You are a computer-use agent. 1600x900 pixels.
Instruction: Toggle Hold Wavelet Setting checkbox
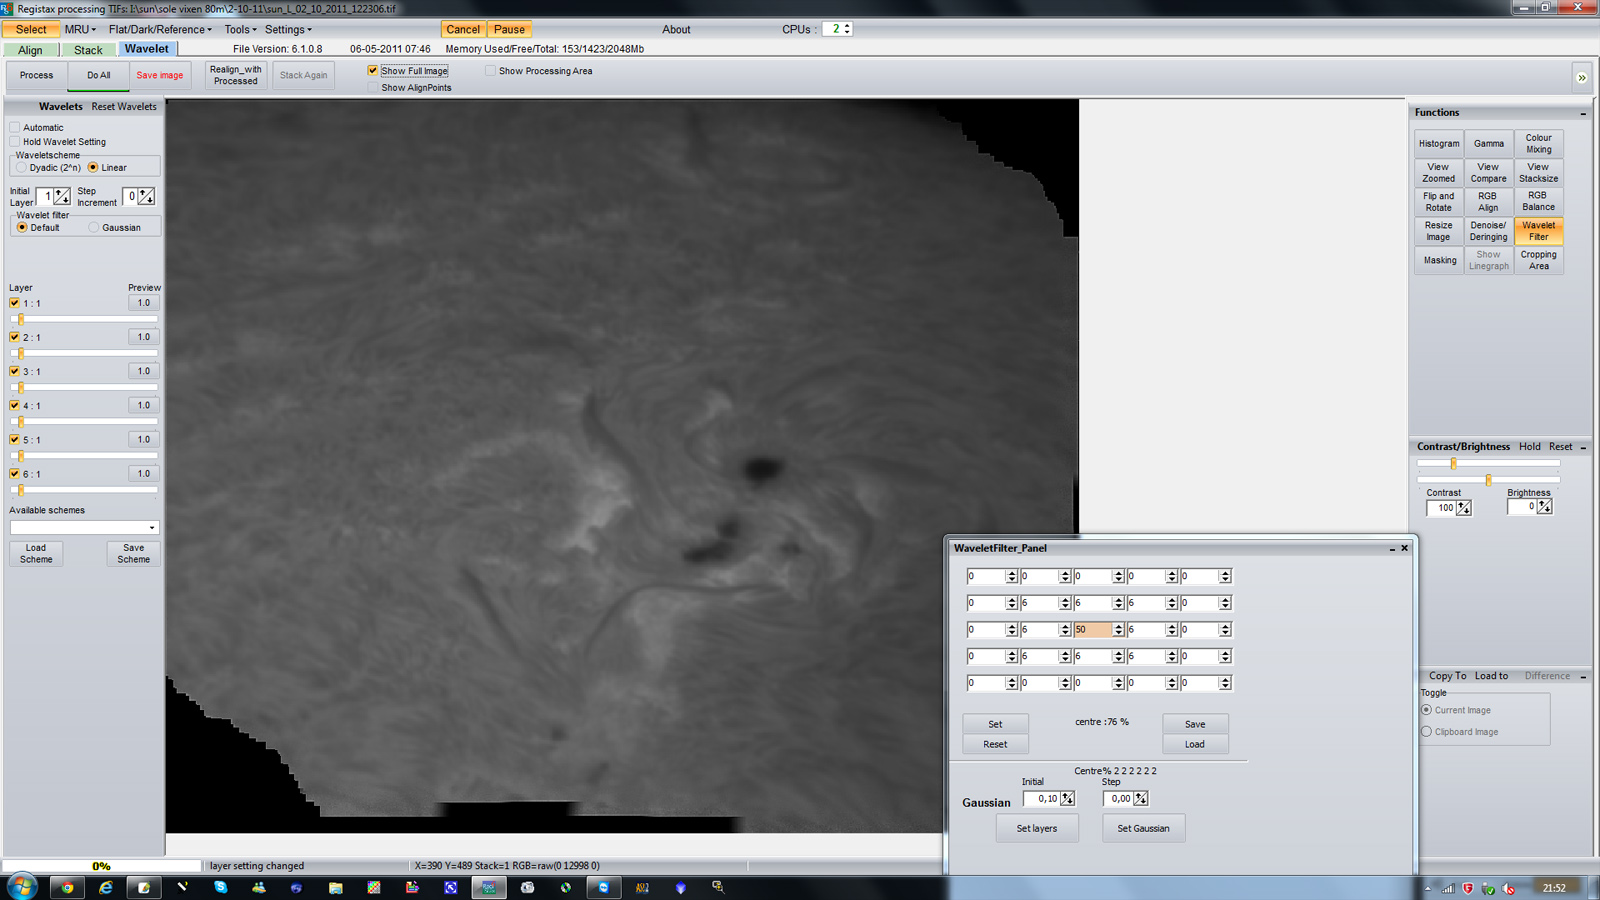pyautogui.click(x=15, y=141)
